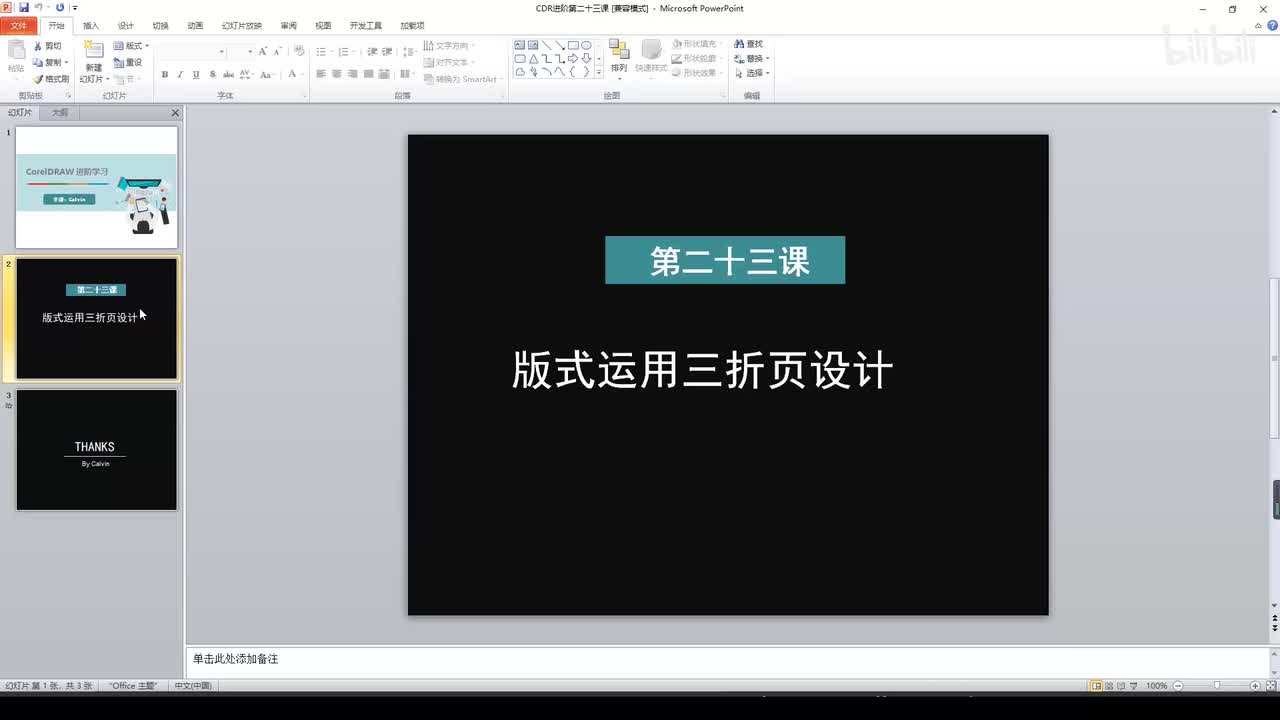Open the 替换 replace dropdown
The width and height of the screenshot is (1280, 720).
[767, 59]
